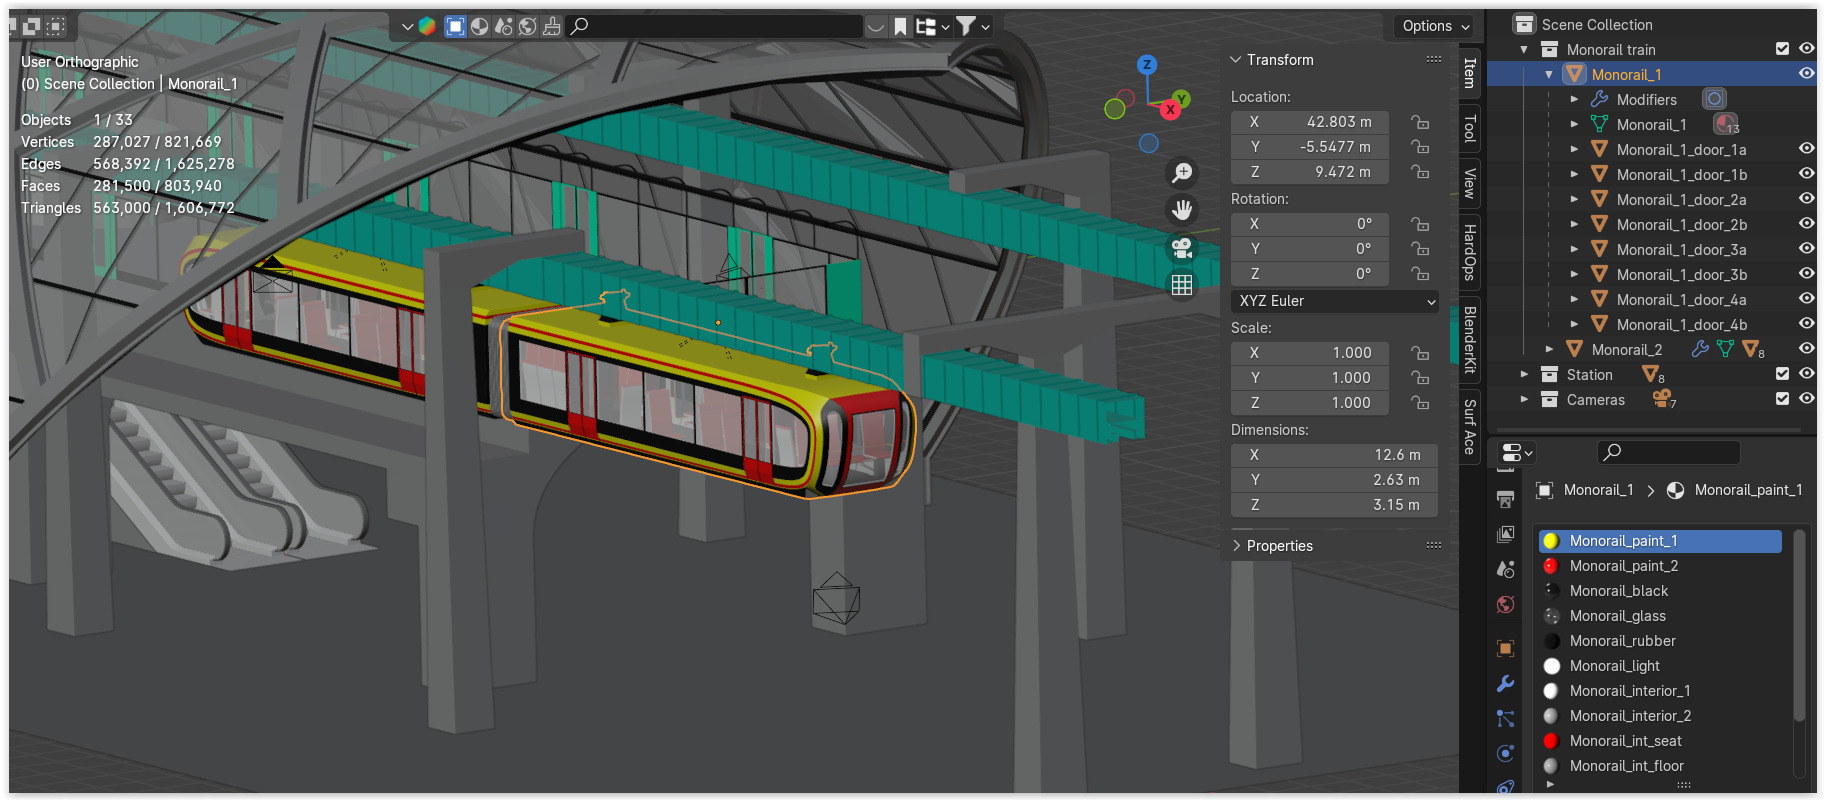Click the zoom magnifier viewport gizmo
The image size is (1825, 801).
coord(1183,173)
